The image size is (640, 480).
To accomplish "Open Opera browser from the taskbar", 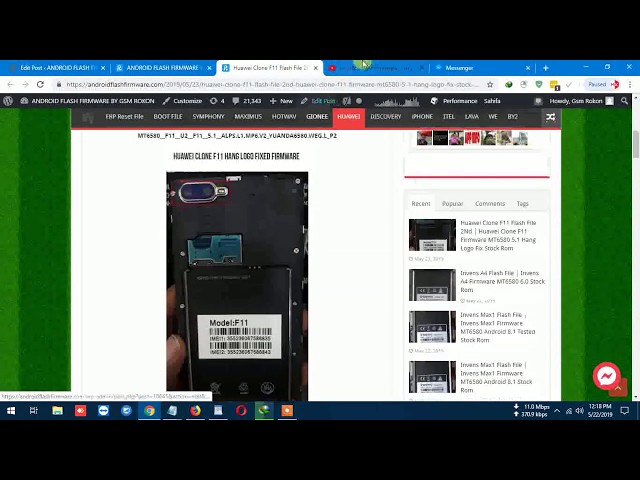I will 241,411.
